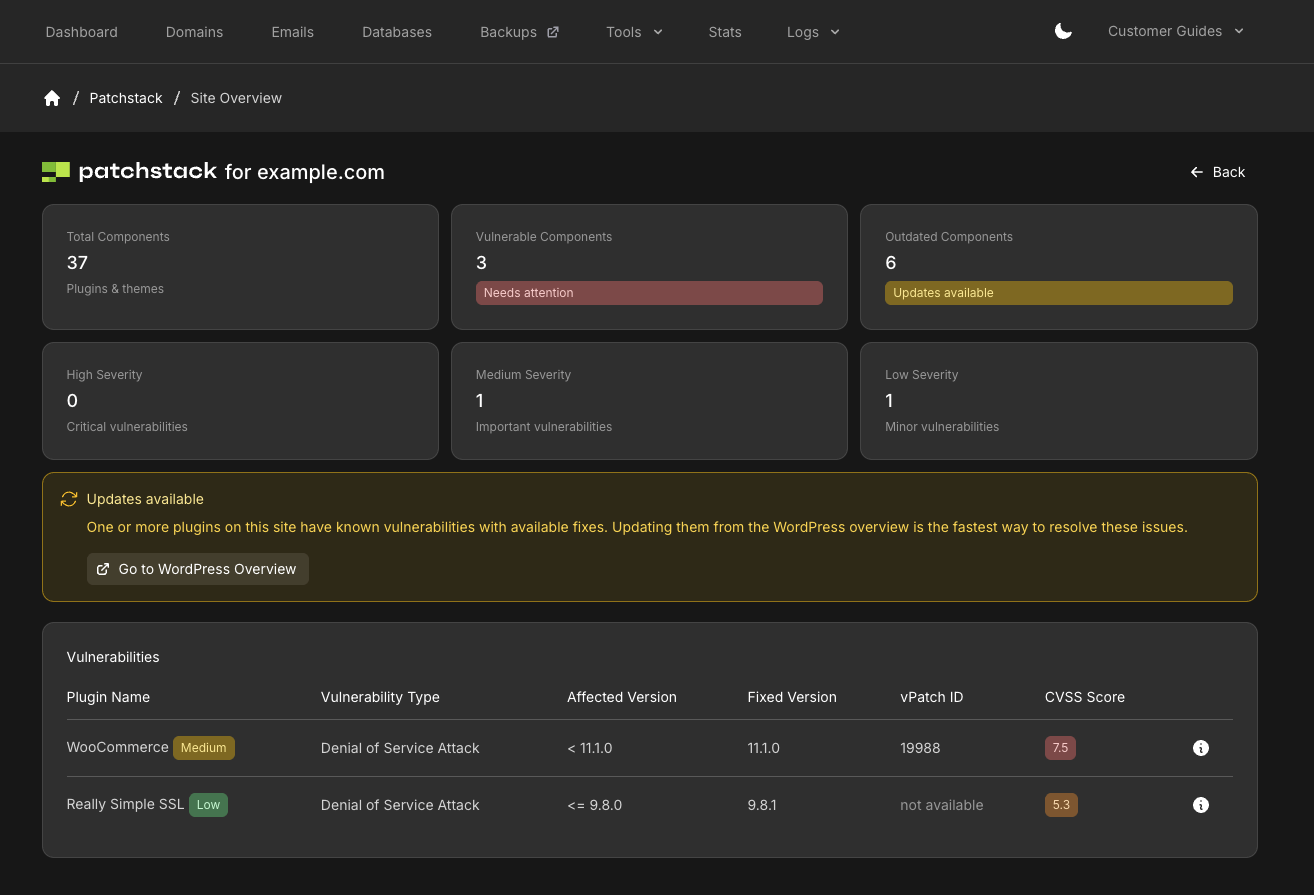Click the 'not available' vPatch text

[x=942, y=805]
